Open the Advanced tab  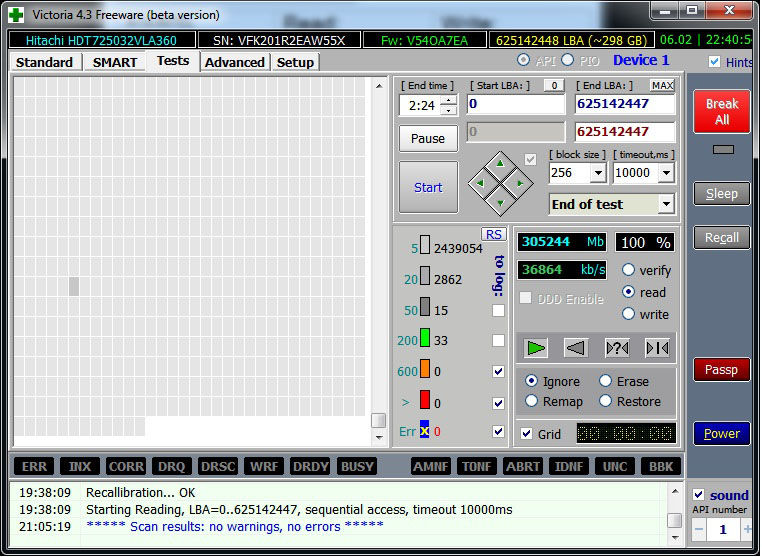[235, 62]
